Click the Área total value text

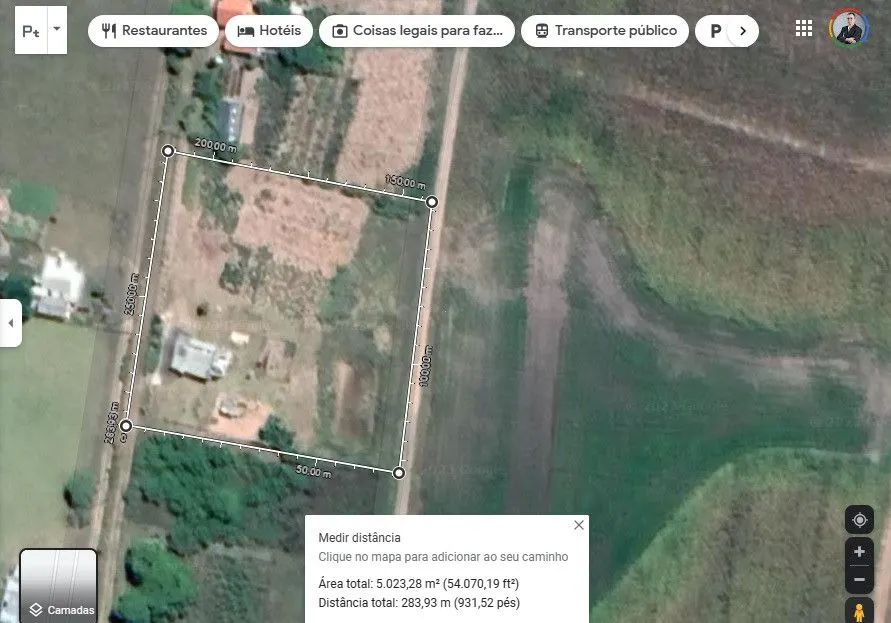click(x=419, y=584)
